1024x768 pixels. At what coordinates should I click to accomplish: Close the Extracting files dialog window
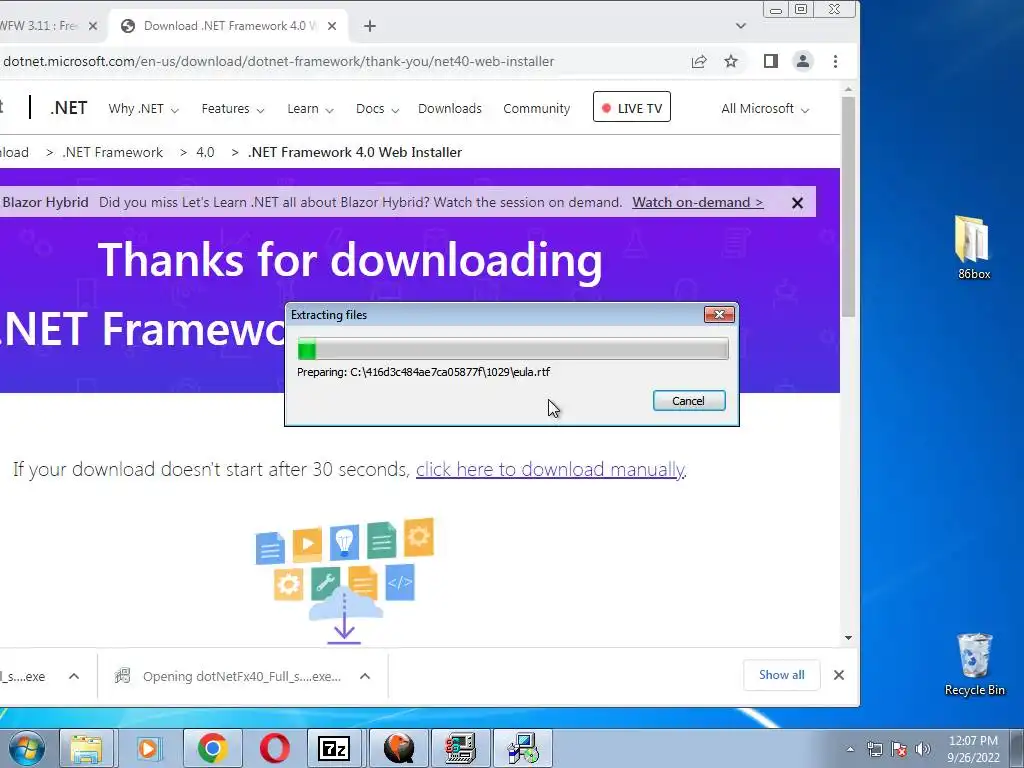719,315
